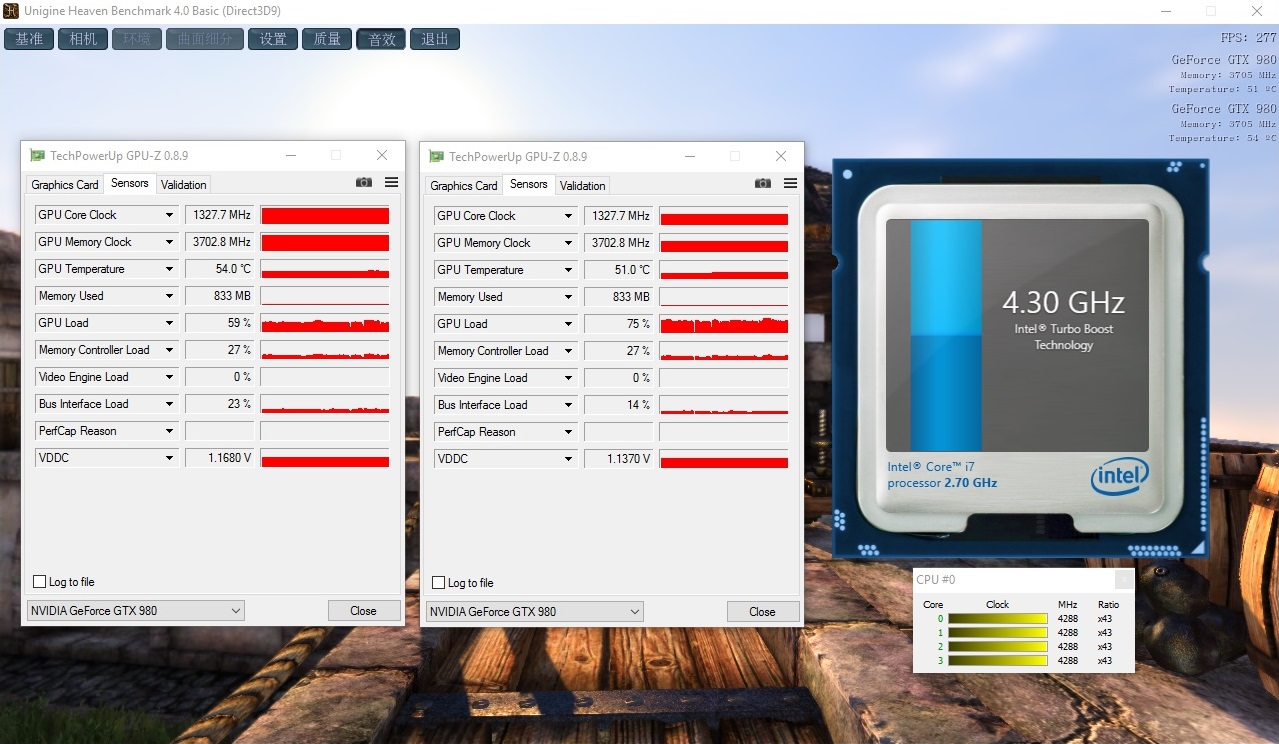Open 质量 quality menu in Heaven toolbar
Viewport: 1279px width, 744px height.
pyautogui.click(x=327, y=39)
